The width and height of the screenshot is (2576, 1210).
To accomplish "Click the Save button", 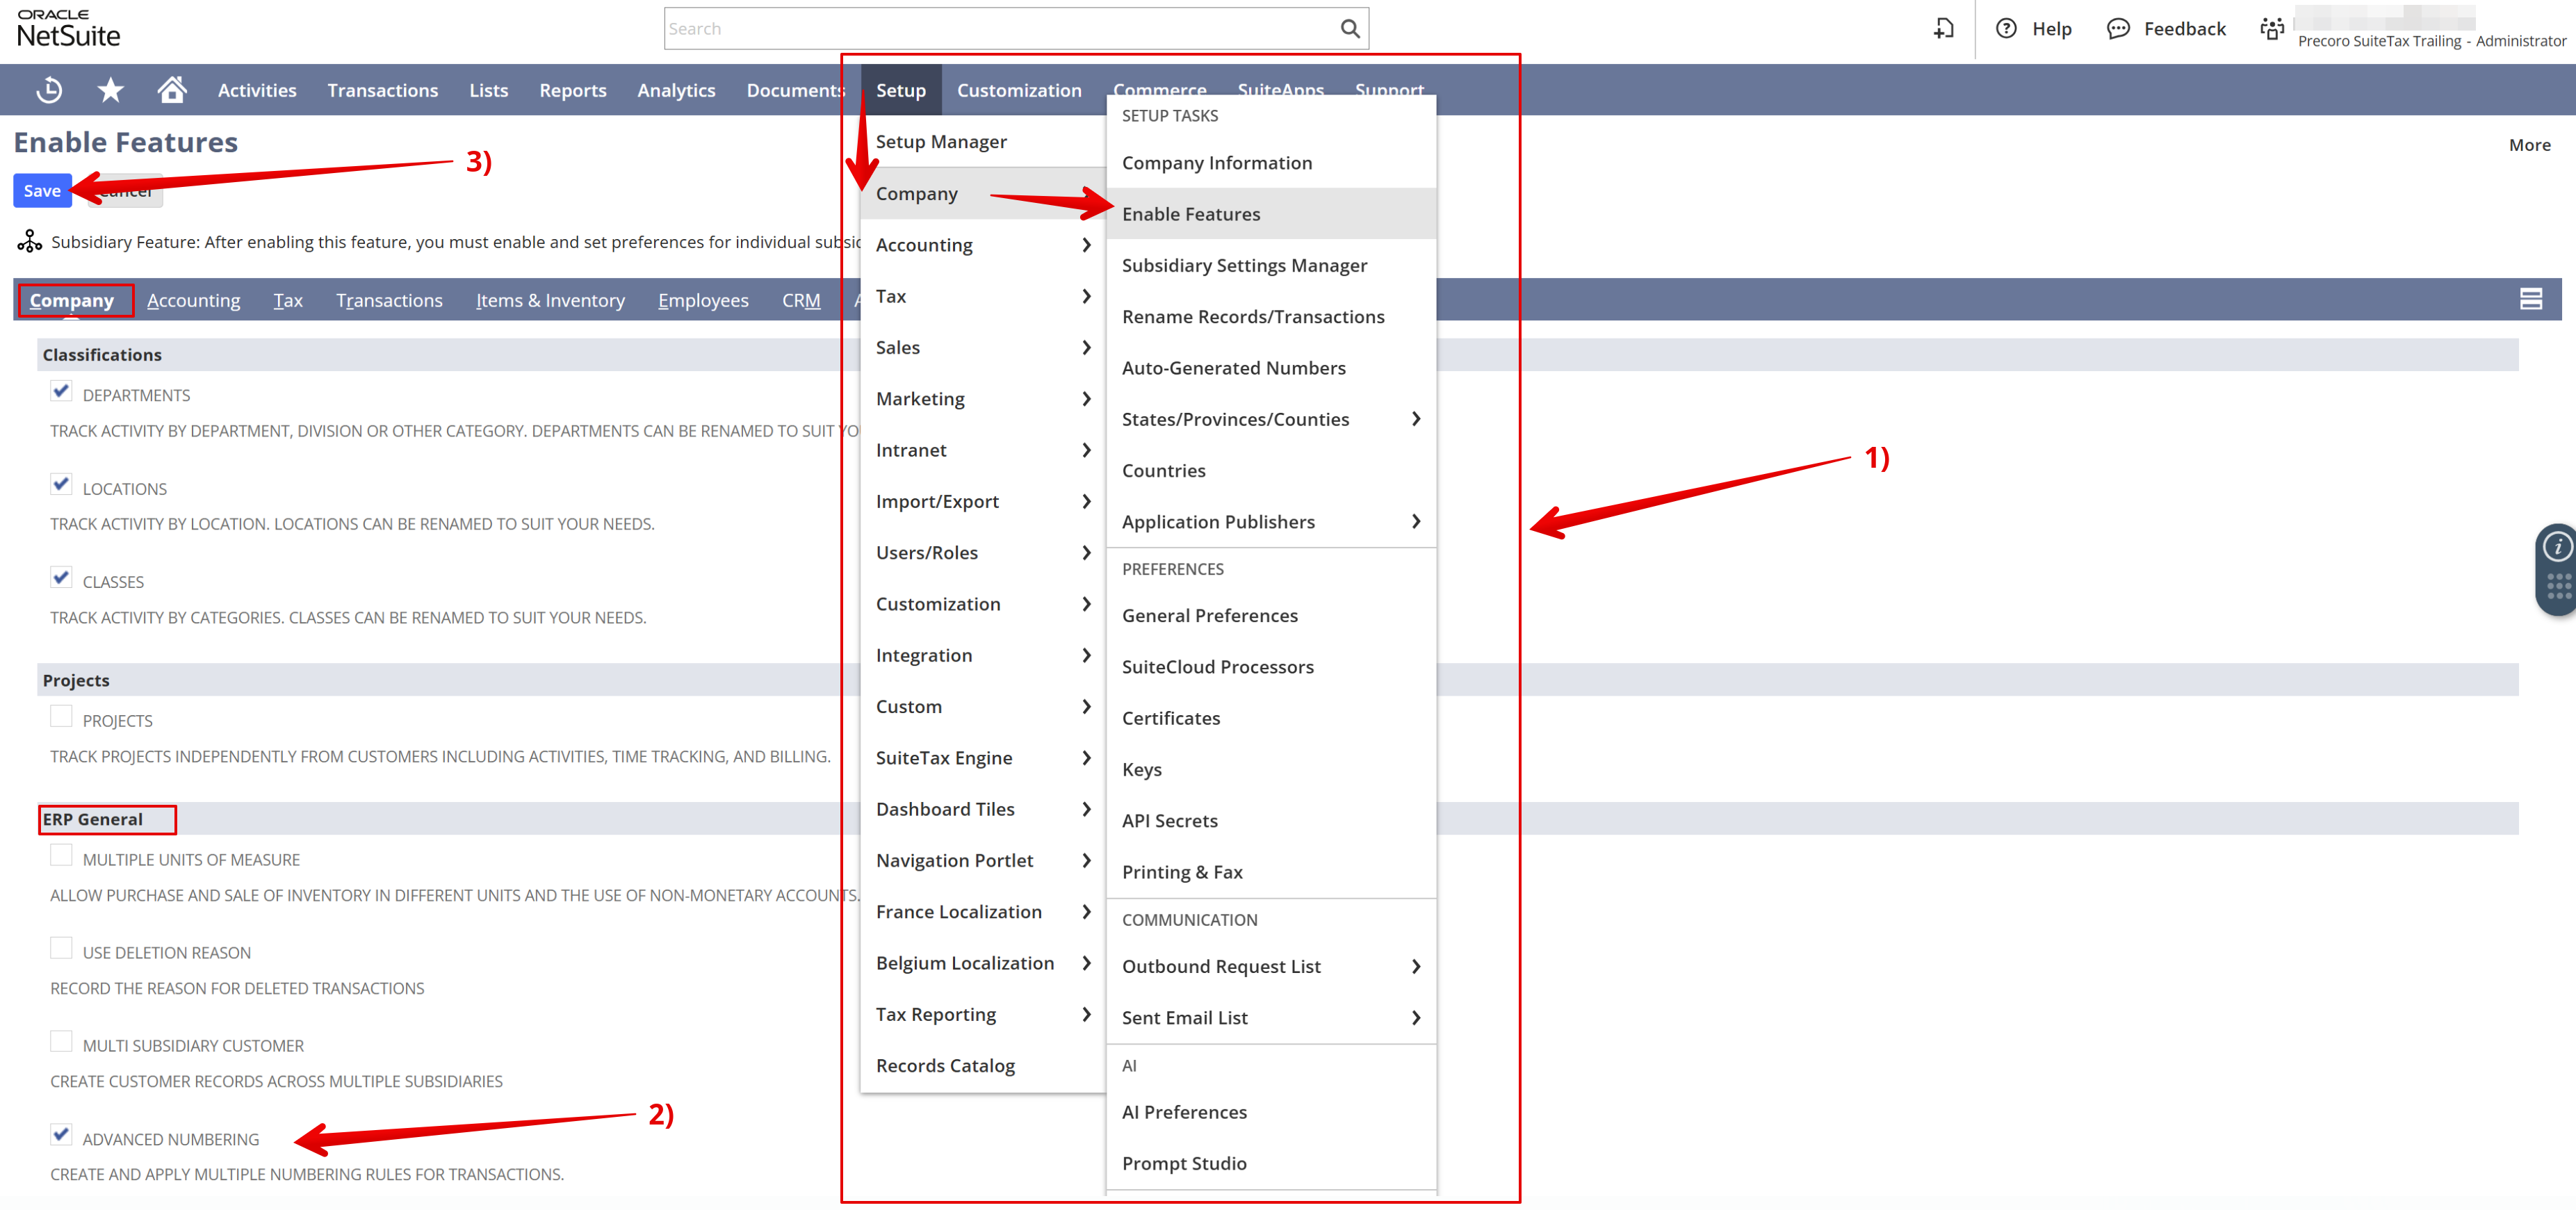I will [42, 190].
